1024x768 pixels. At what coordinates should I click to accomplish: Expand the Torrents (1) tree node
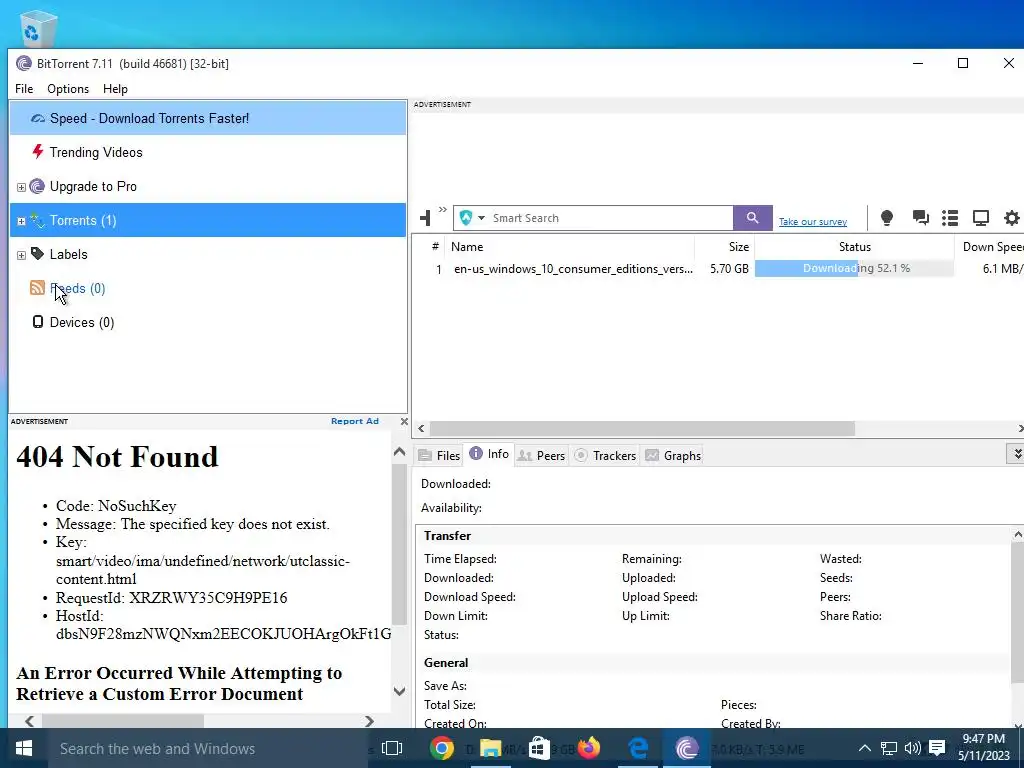21,221
